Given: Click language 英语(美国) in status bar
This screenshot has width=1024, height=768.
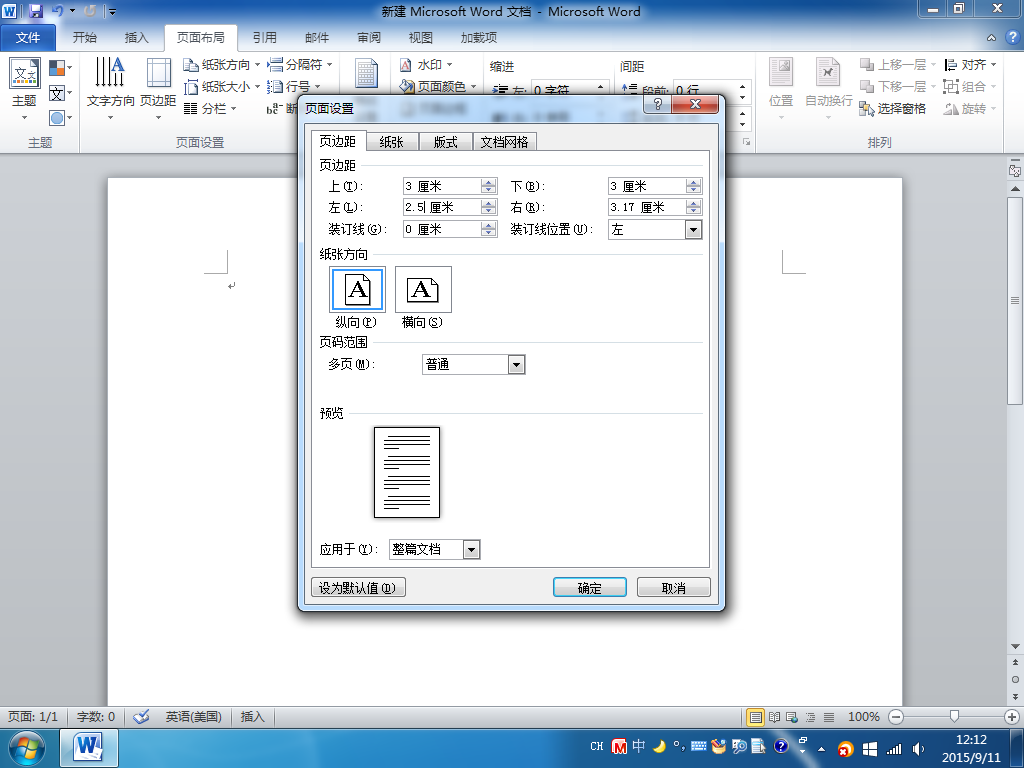Looking at the screenshot, I should point(193,717).
